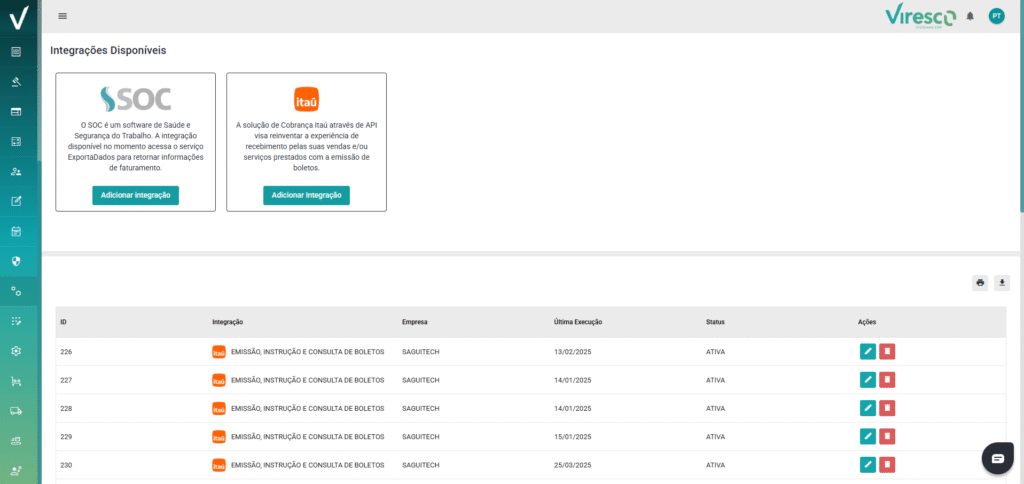Delete integration with ID 227

click(x=887, y=380)
